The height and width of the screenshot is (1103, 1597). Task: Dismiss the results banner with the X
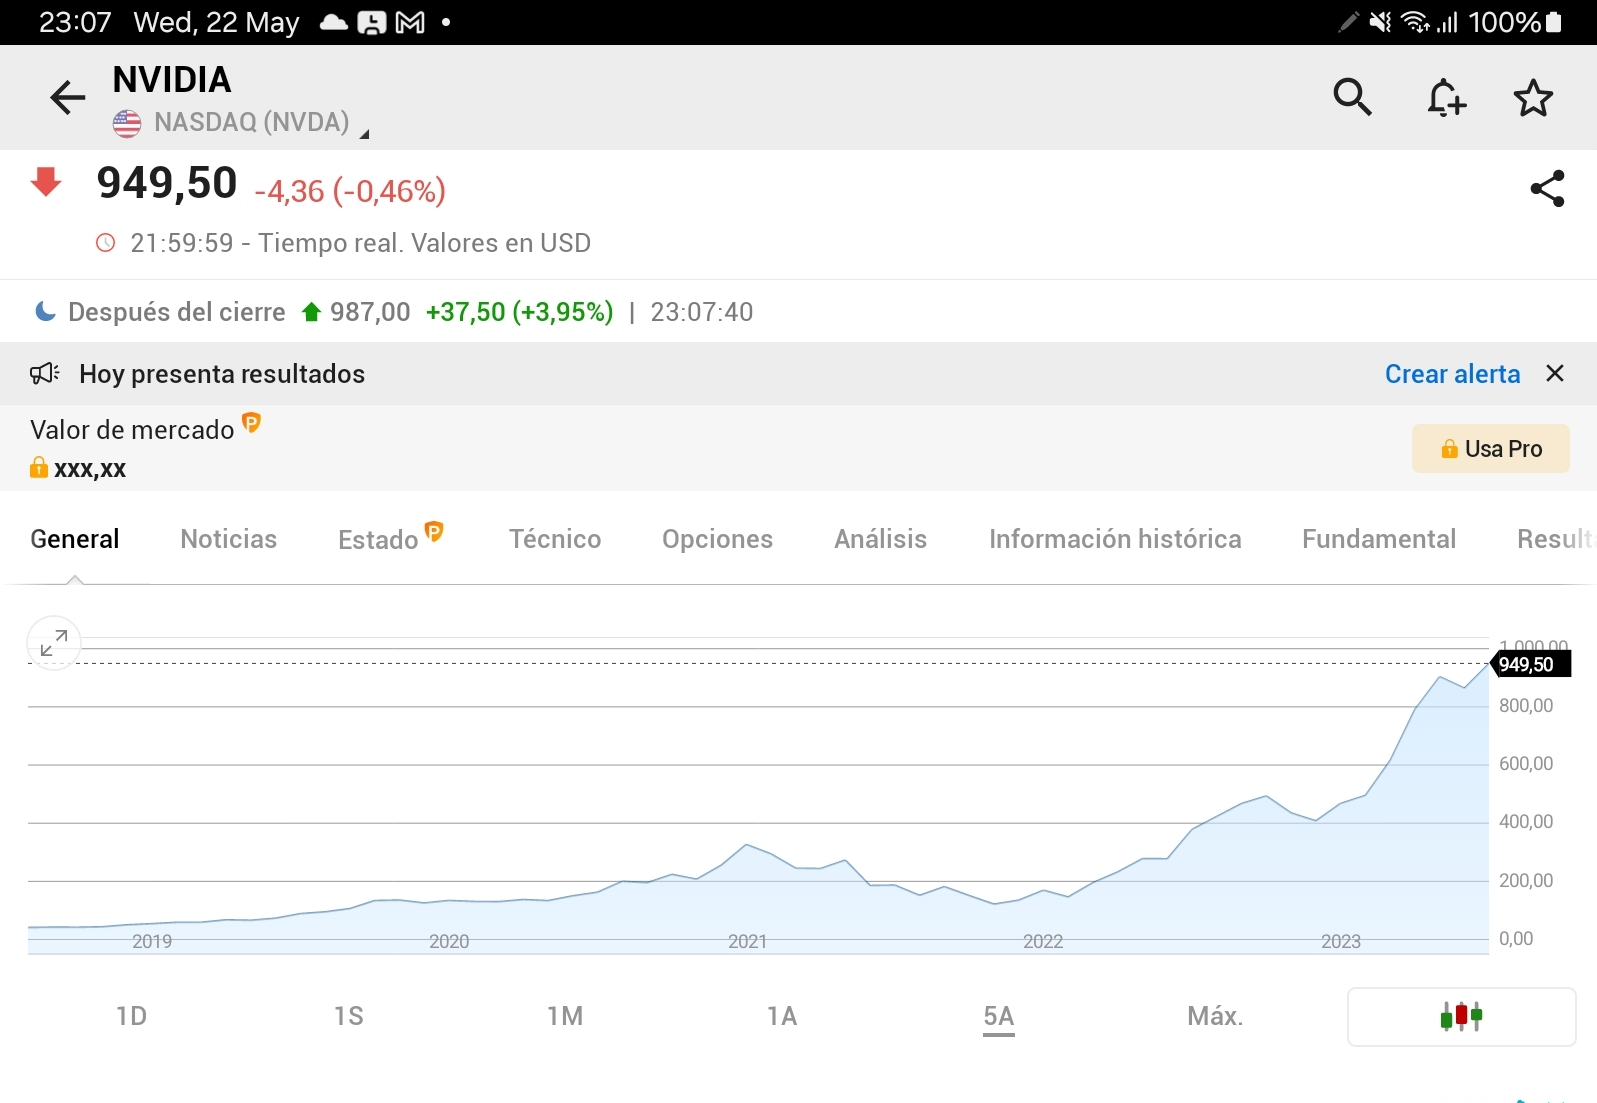point(1554,373)
